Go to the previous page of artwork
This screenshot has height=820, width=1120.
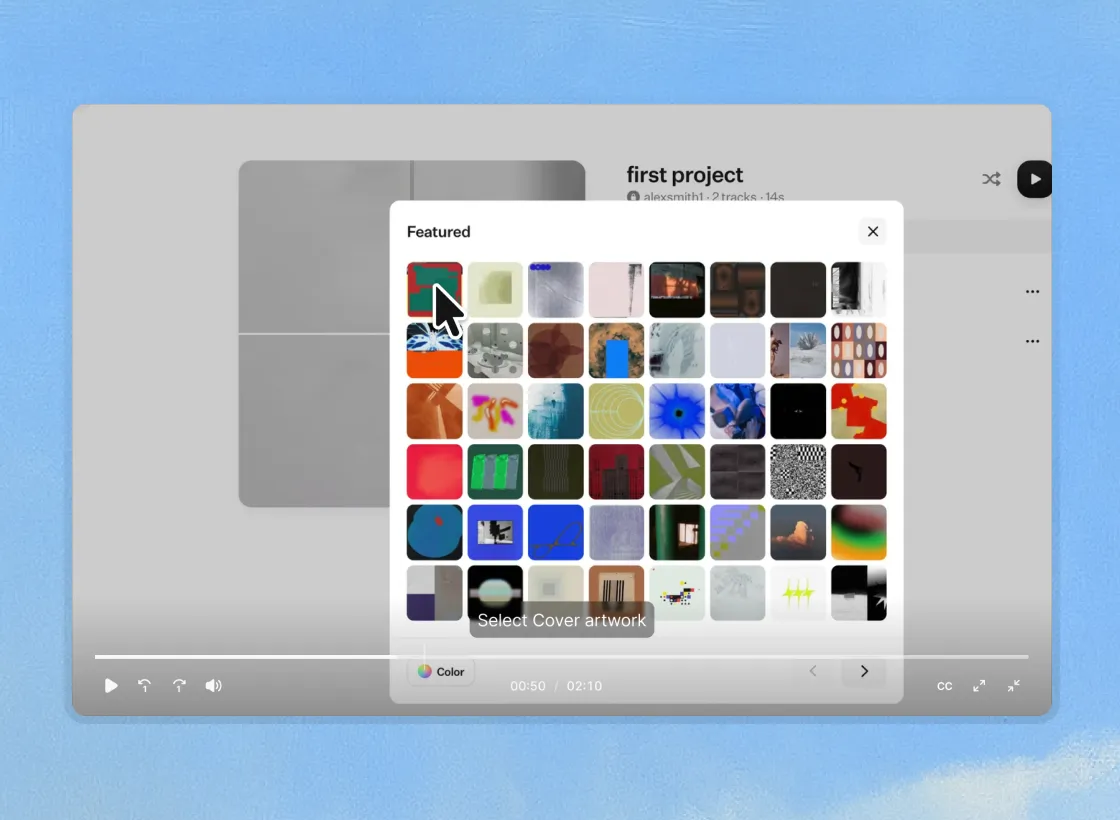click(813, 671)
